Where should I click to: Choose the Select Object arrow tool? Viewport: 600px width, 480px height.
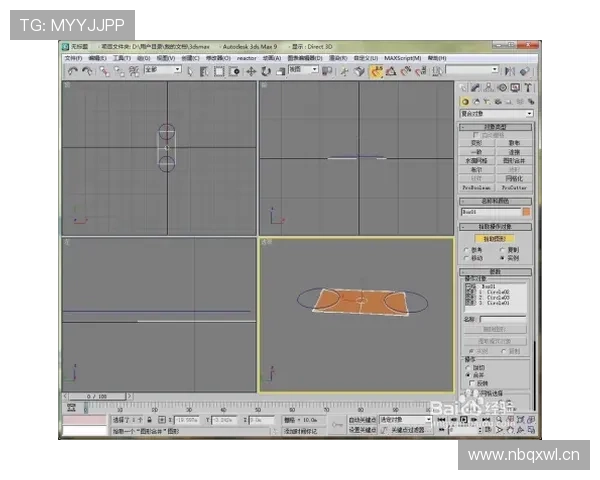coord(190,71)
